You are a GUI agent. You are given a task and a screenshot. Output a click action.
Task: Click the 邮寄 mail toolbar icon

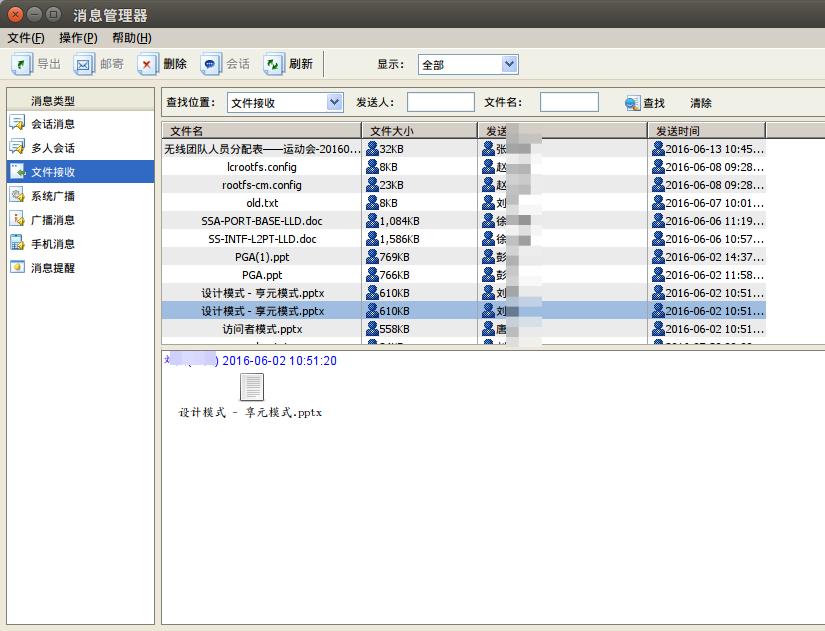tap(84, 64)
